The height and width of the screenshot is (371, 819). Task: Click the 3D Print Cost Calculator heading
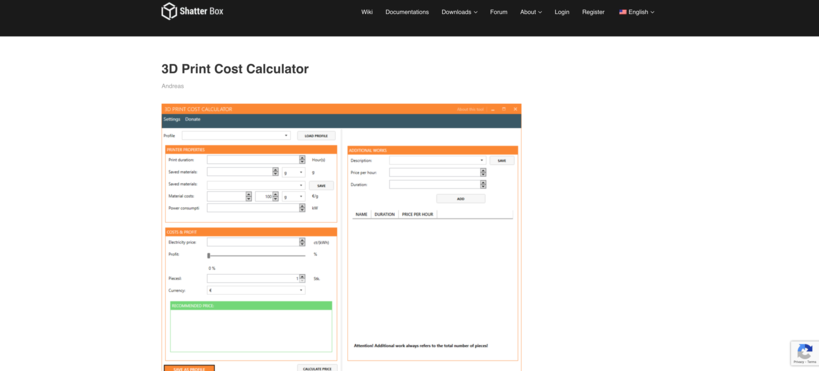point(235,68)
